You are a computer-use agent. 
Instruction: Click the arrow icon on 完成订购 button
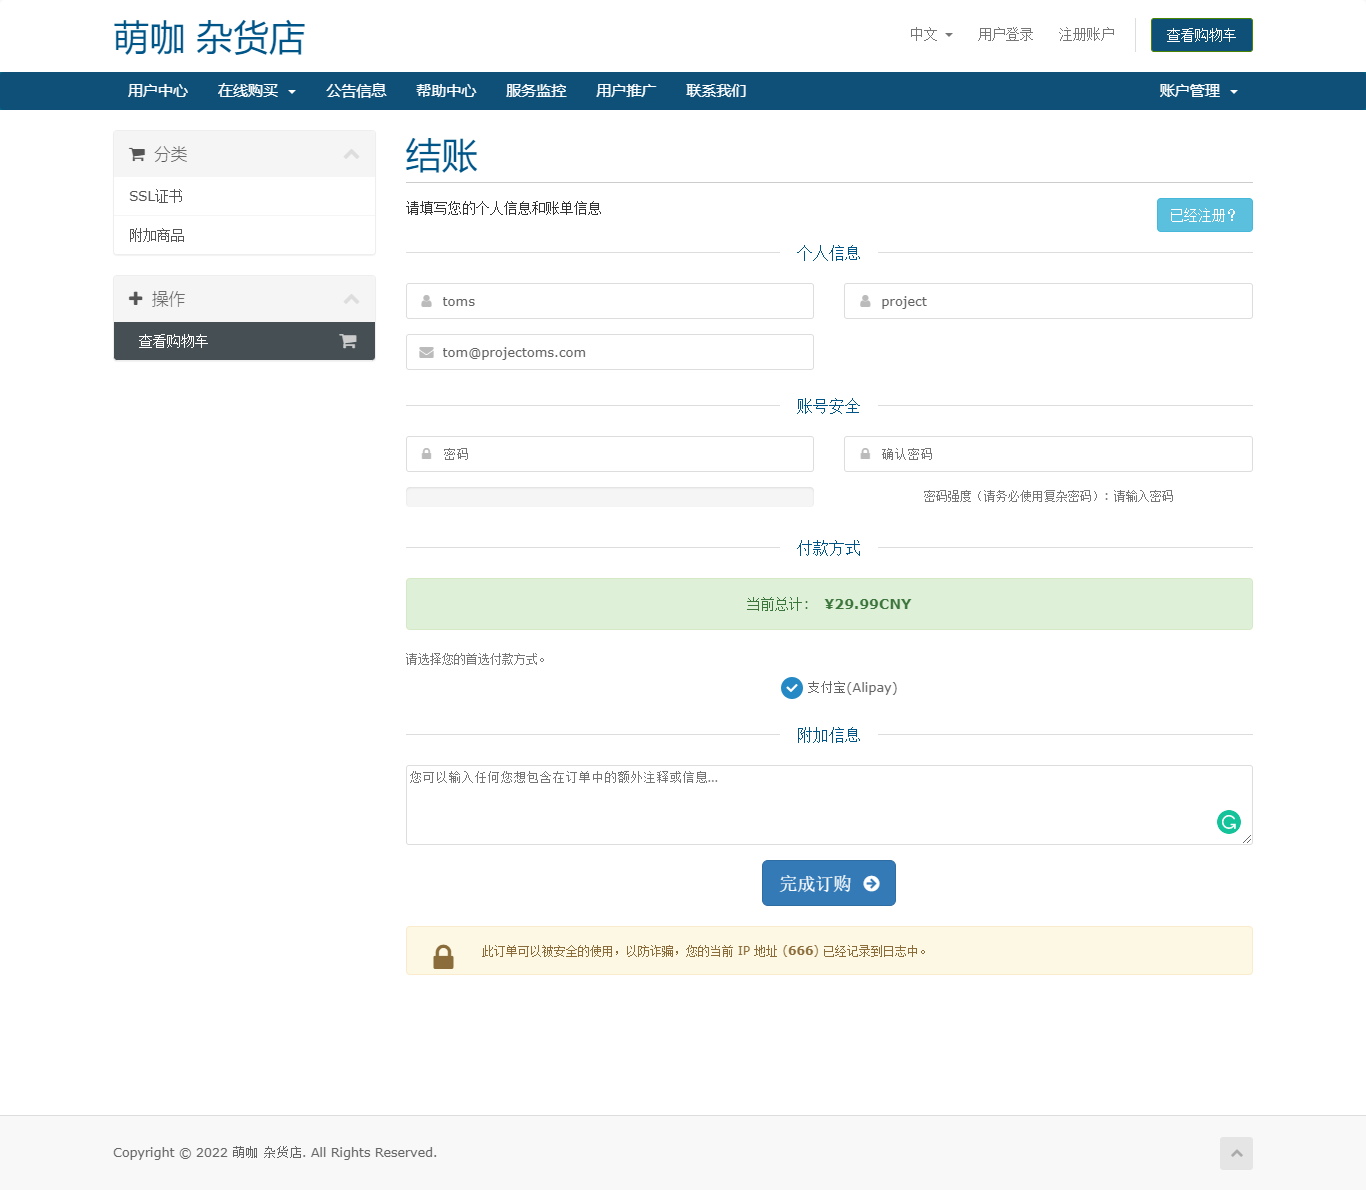tap(871, 884)
